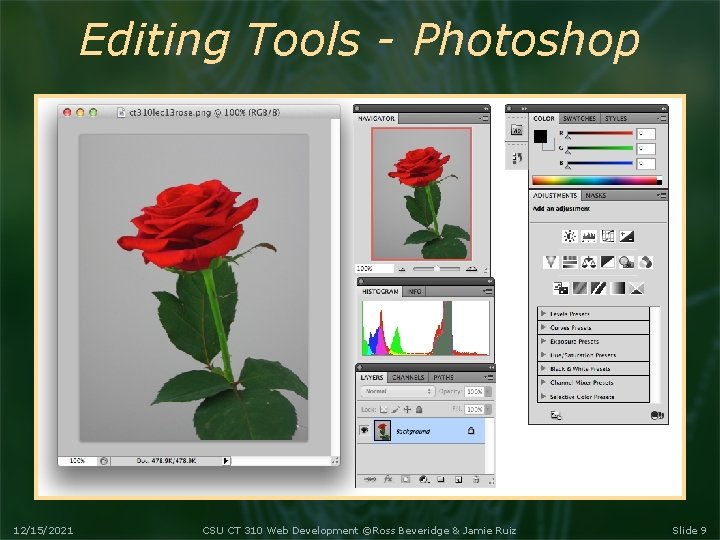This screenshot has width=720, height=540.
Task: Add a Brightness/Contrast adjustment
Action: click(570, 236)
